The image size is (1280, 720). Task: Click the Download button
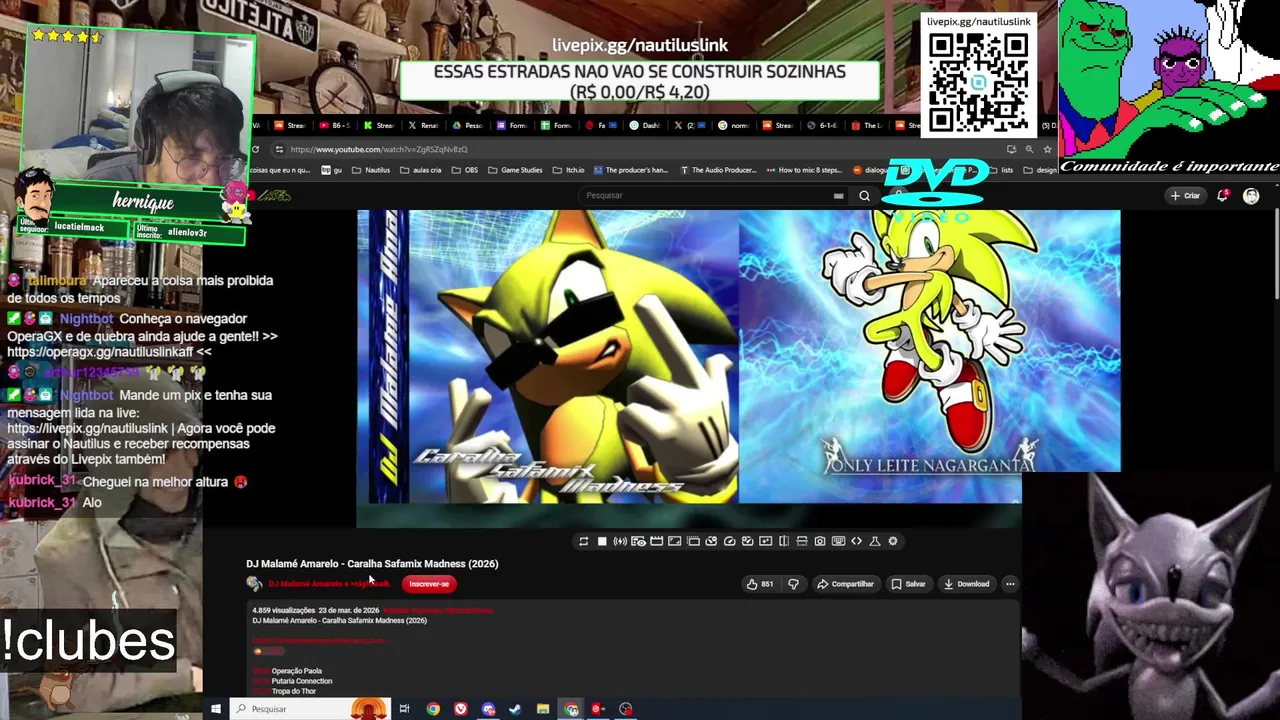[x=967, y=584]
